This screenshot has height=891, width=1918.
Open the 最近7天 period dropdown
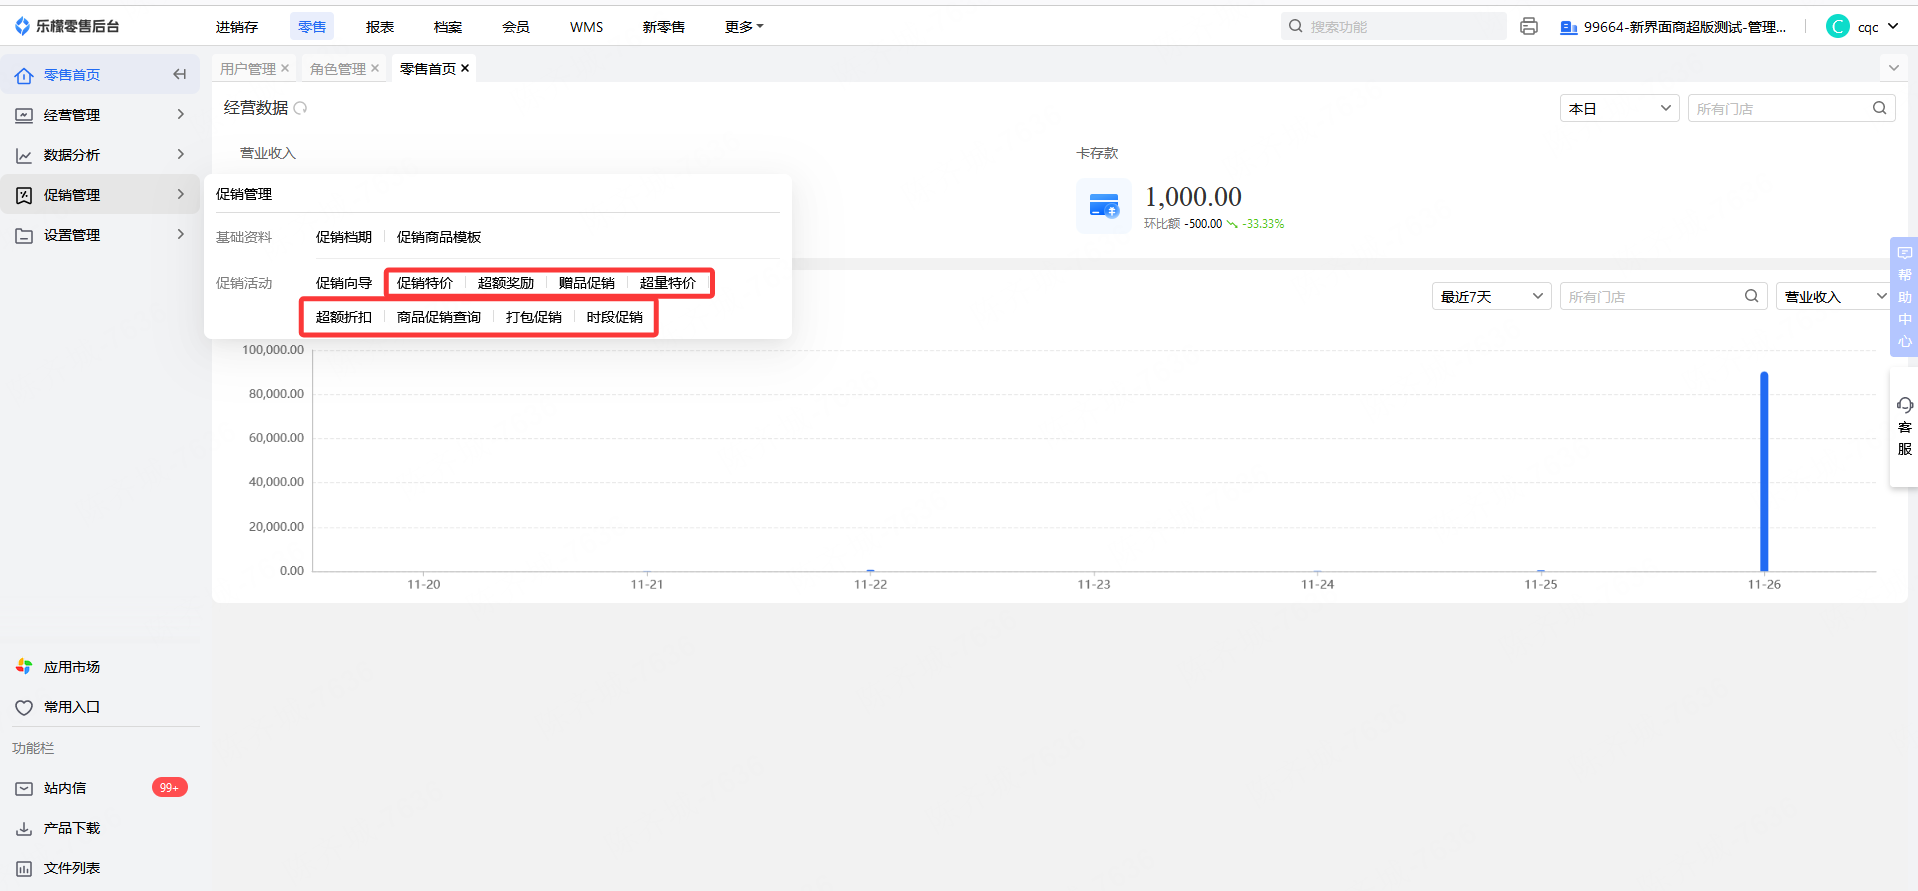[1491, 296]
